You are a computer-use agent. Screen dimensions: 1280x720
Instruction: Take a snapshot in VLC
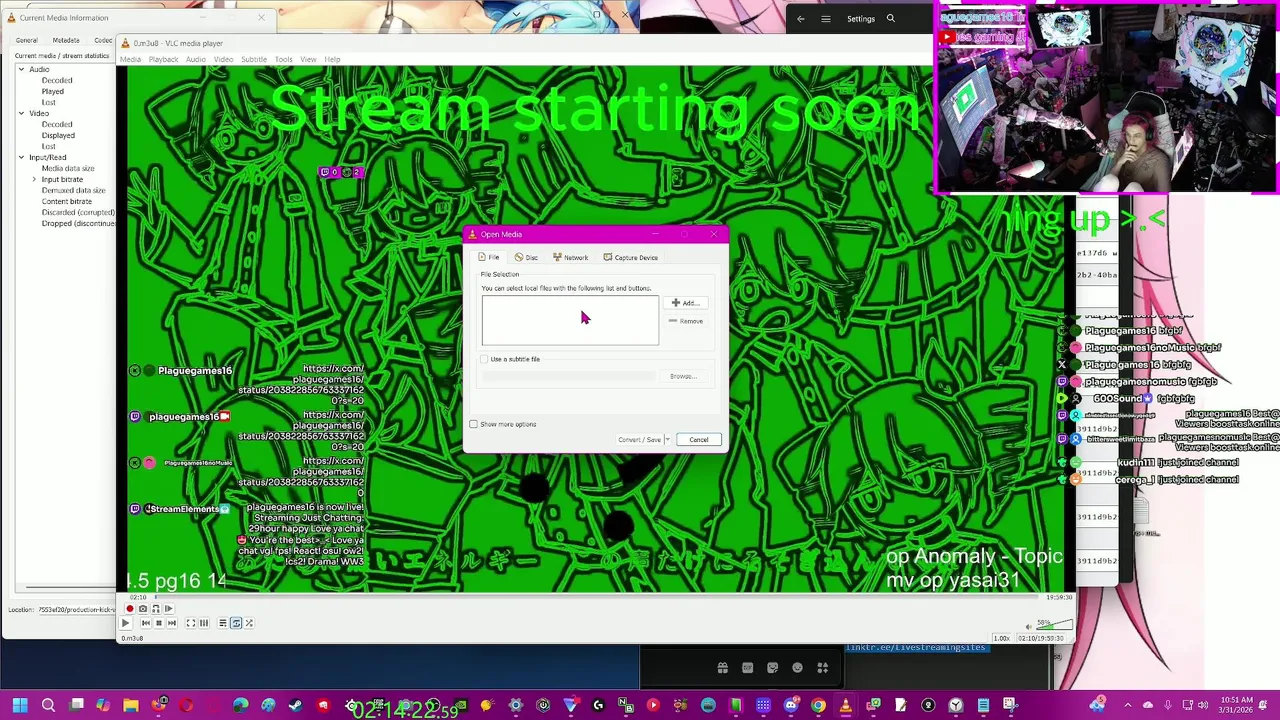pyautogui.click(x=142, y=609)
